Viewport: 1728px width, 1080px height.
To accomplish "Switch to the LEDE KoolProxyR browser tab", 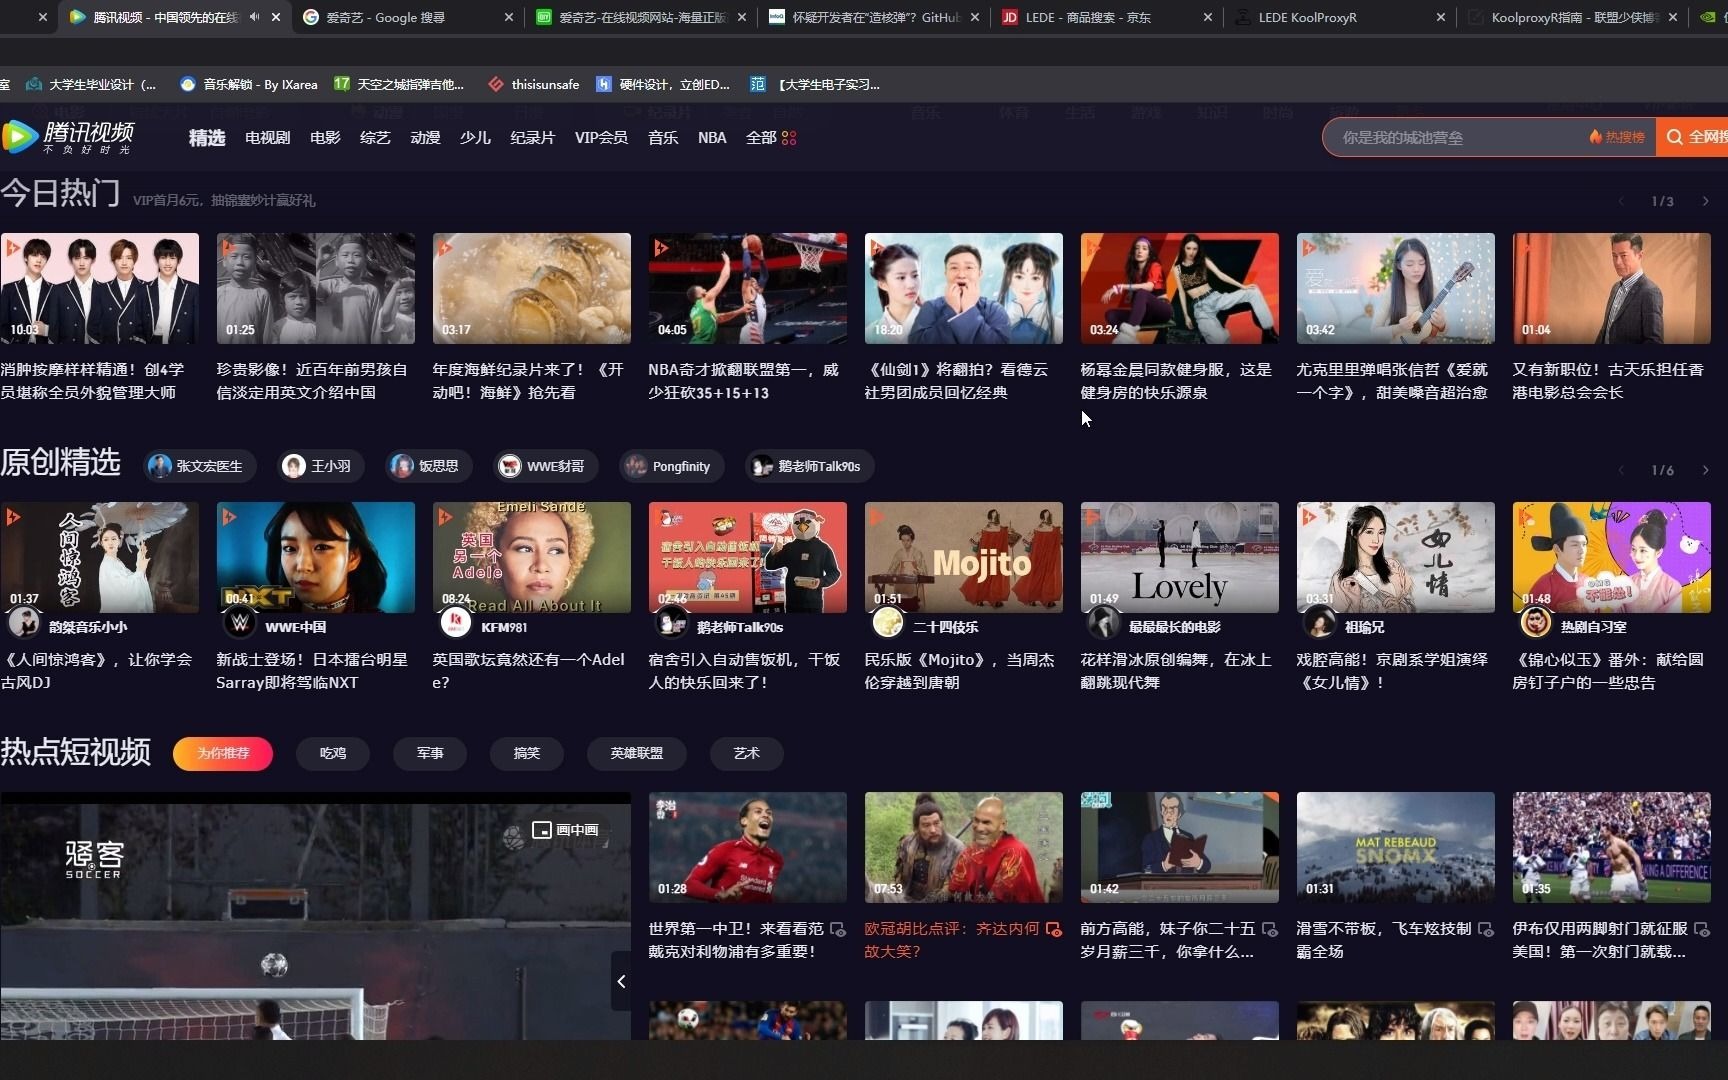I will coord(1340,17).
